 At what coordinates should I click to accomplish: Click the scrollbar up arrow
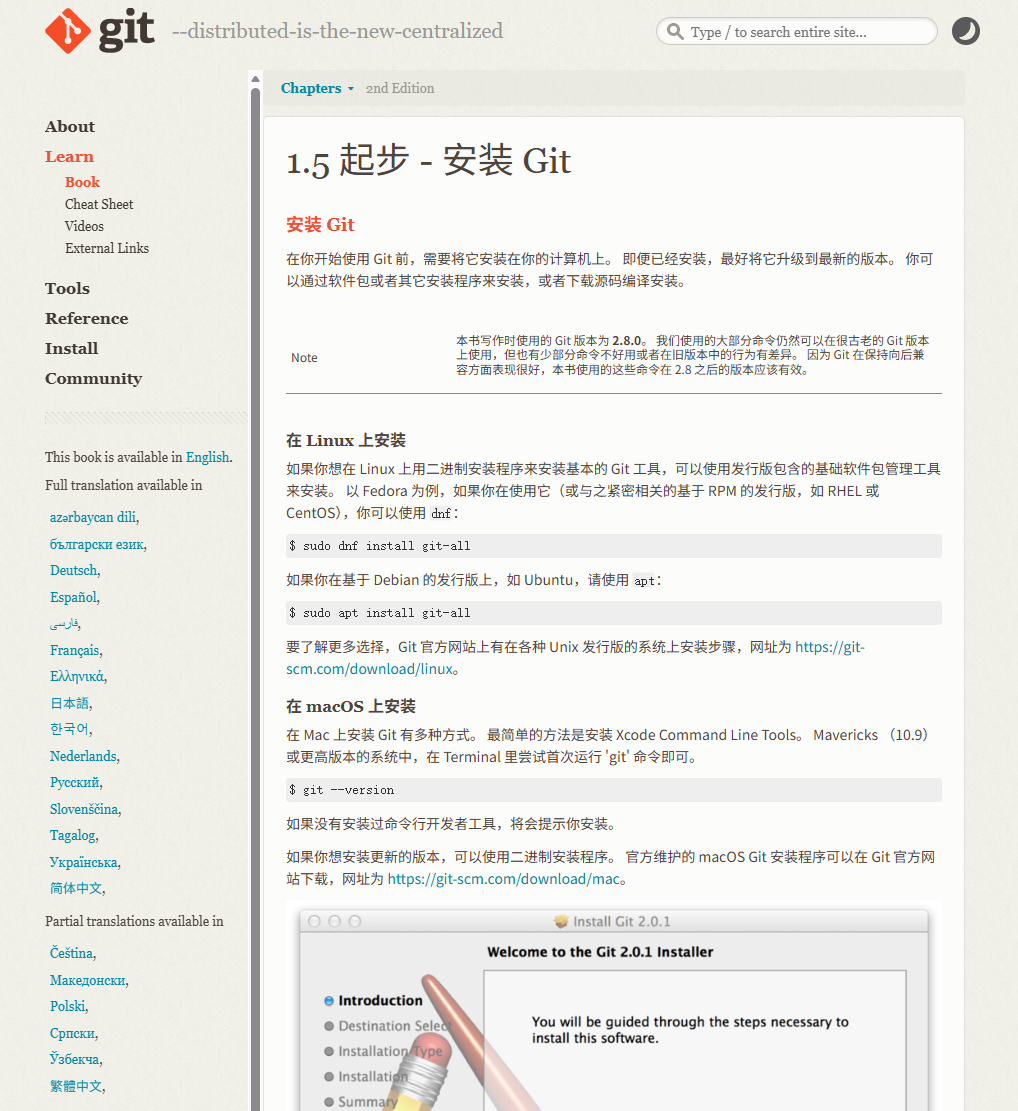click(x=256, y=79)
